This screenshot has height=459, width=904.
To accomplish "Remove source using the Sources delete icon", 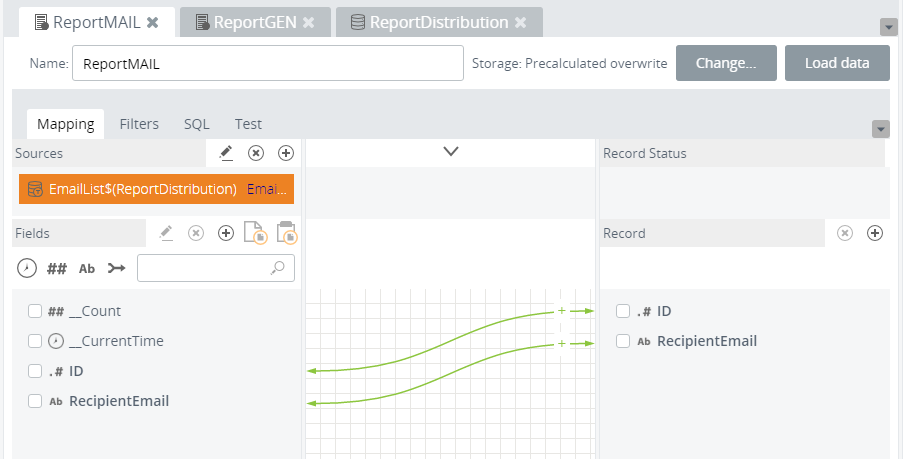I will pyautogui.click(x=256, y=153).
